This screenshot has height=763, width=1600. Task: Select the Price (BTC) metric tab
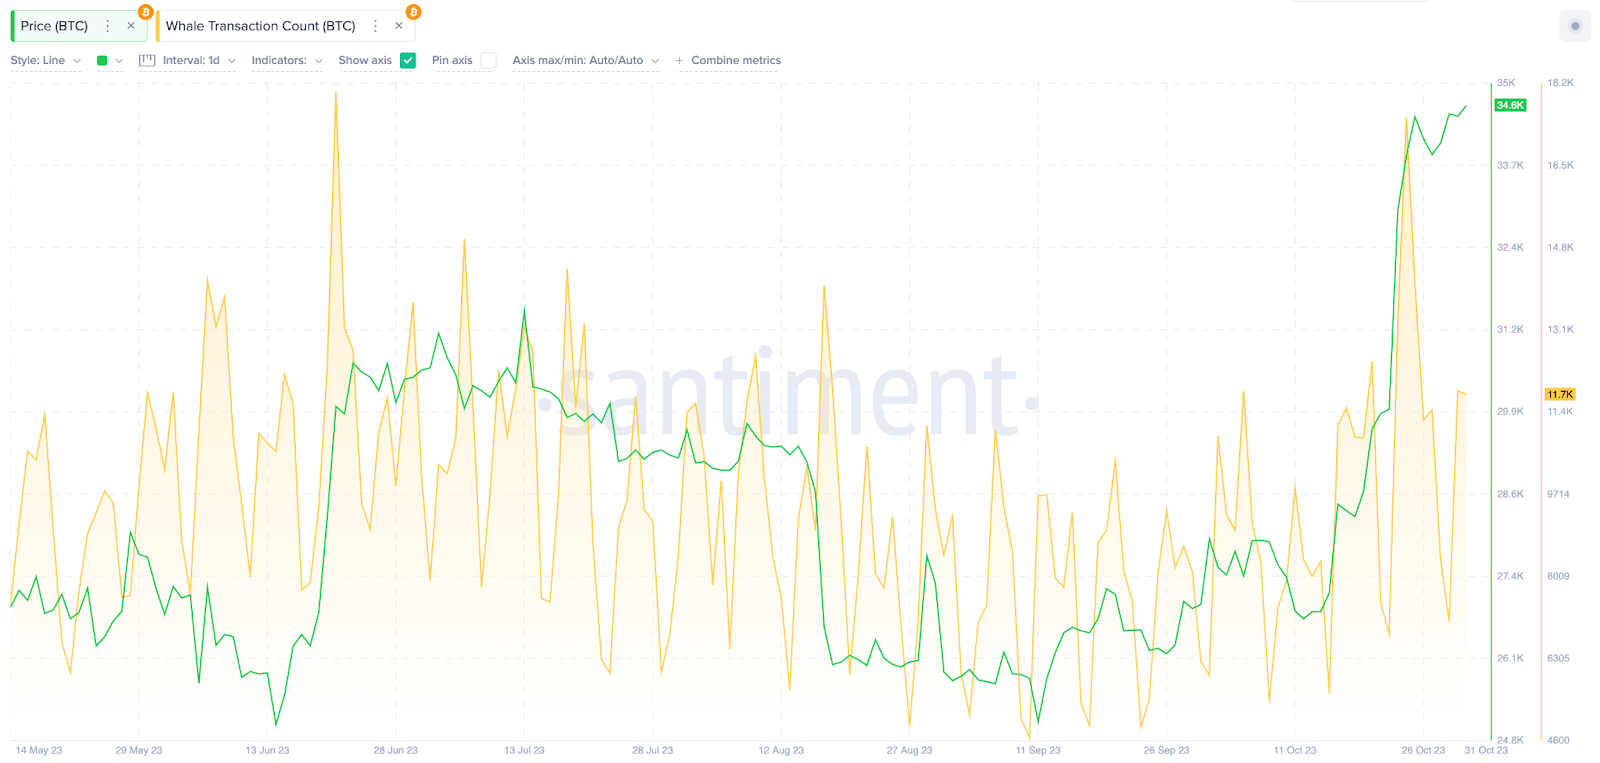click(55, 26)
